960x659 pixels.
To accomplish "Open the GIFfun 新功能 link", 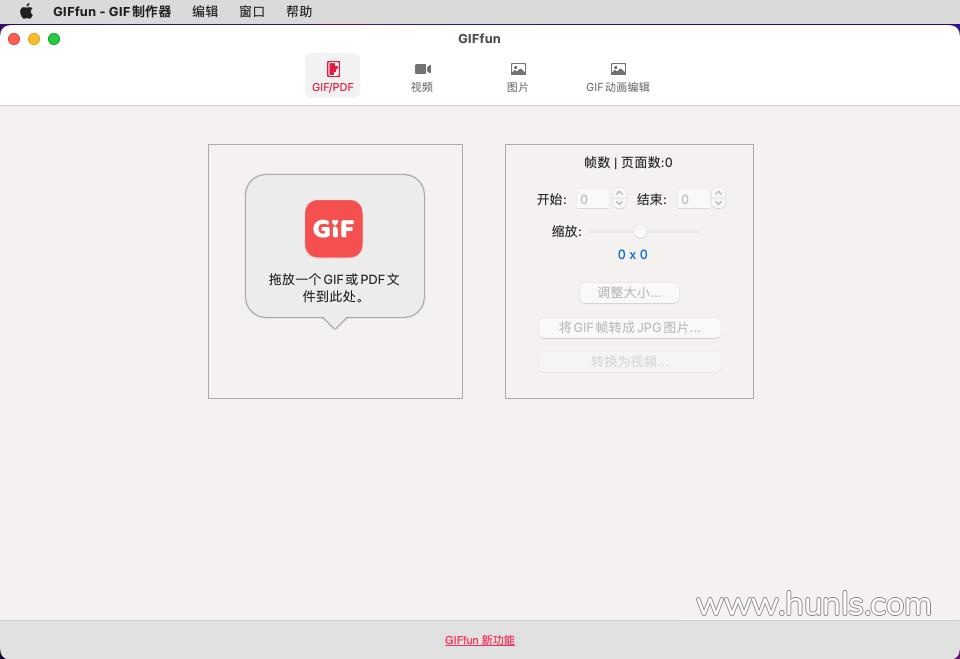I will [x=479, y=640].
